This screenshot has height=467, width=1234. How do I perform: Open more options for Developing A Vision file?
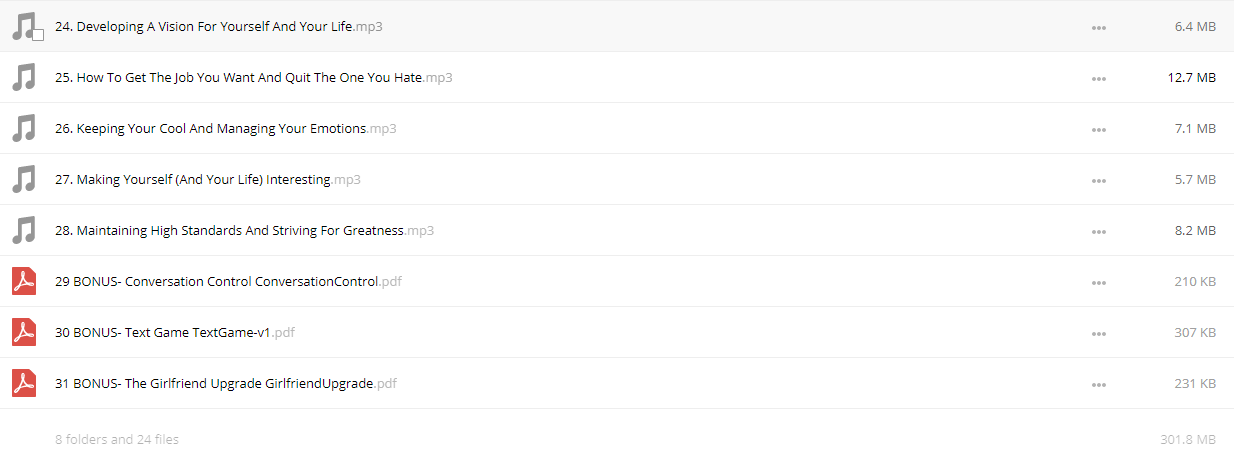pos(1099,27)
